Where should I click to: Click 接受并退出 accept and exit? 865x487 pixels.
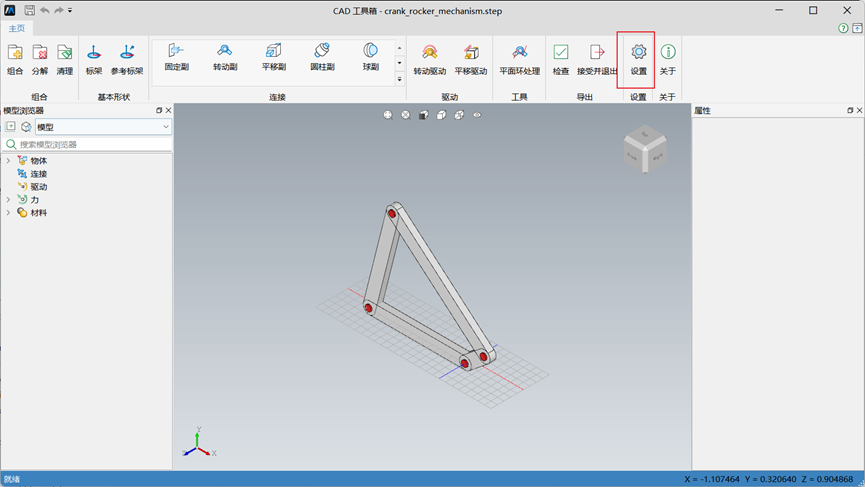pos(597,59)
